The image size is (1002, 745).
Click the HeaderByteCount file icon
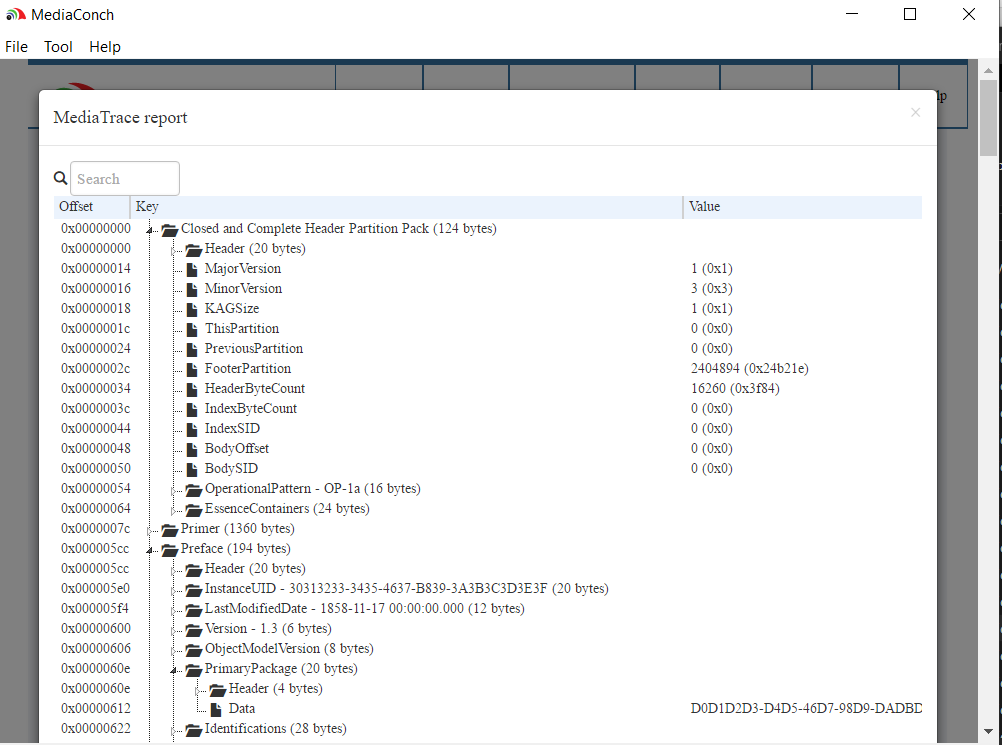point(192,389)
